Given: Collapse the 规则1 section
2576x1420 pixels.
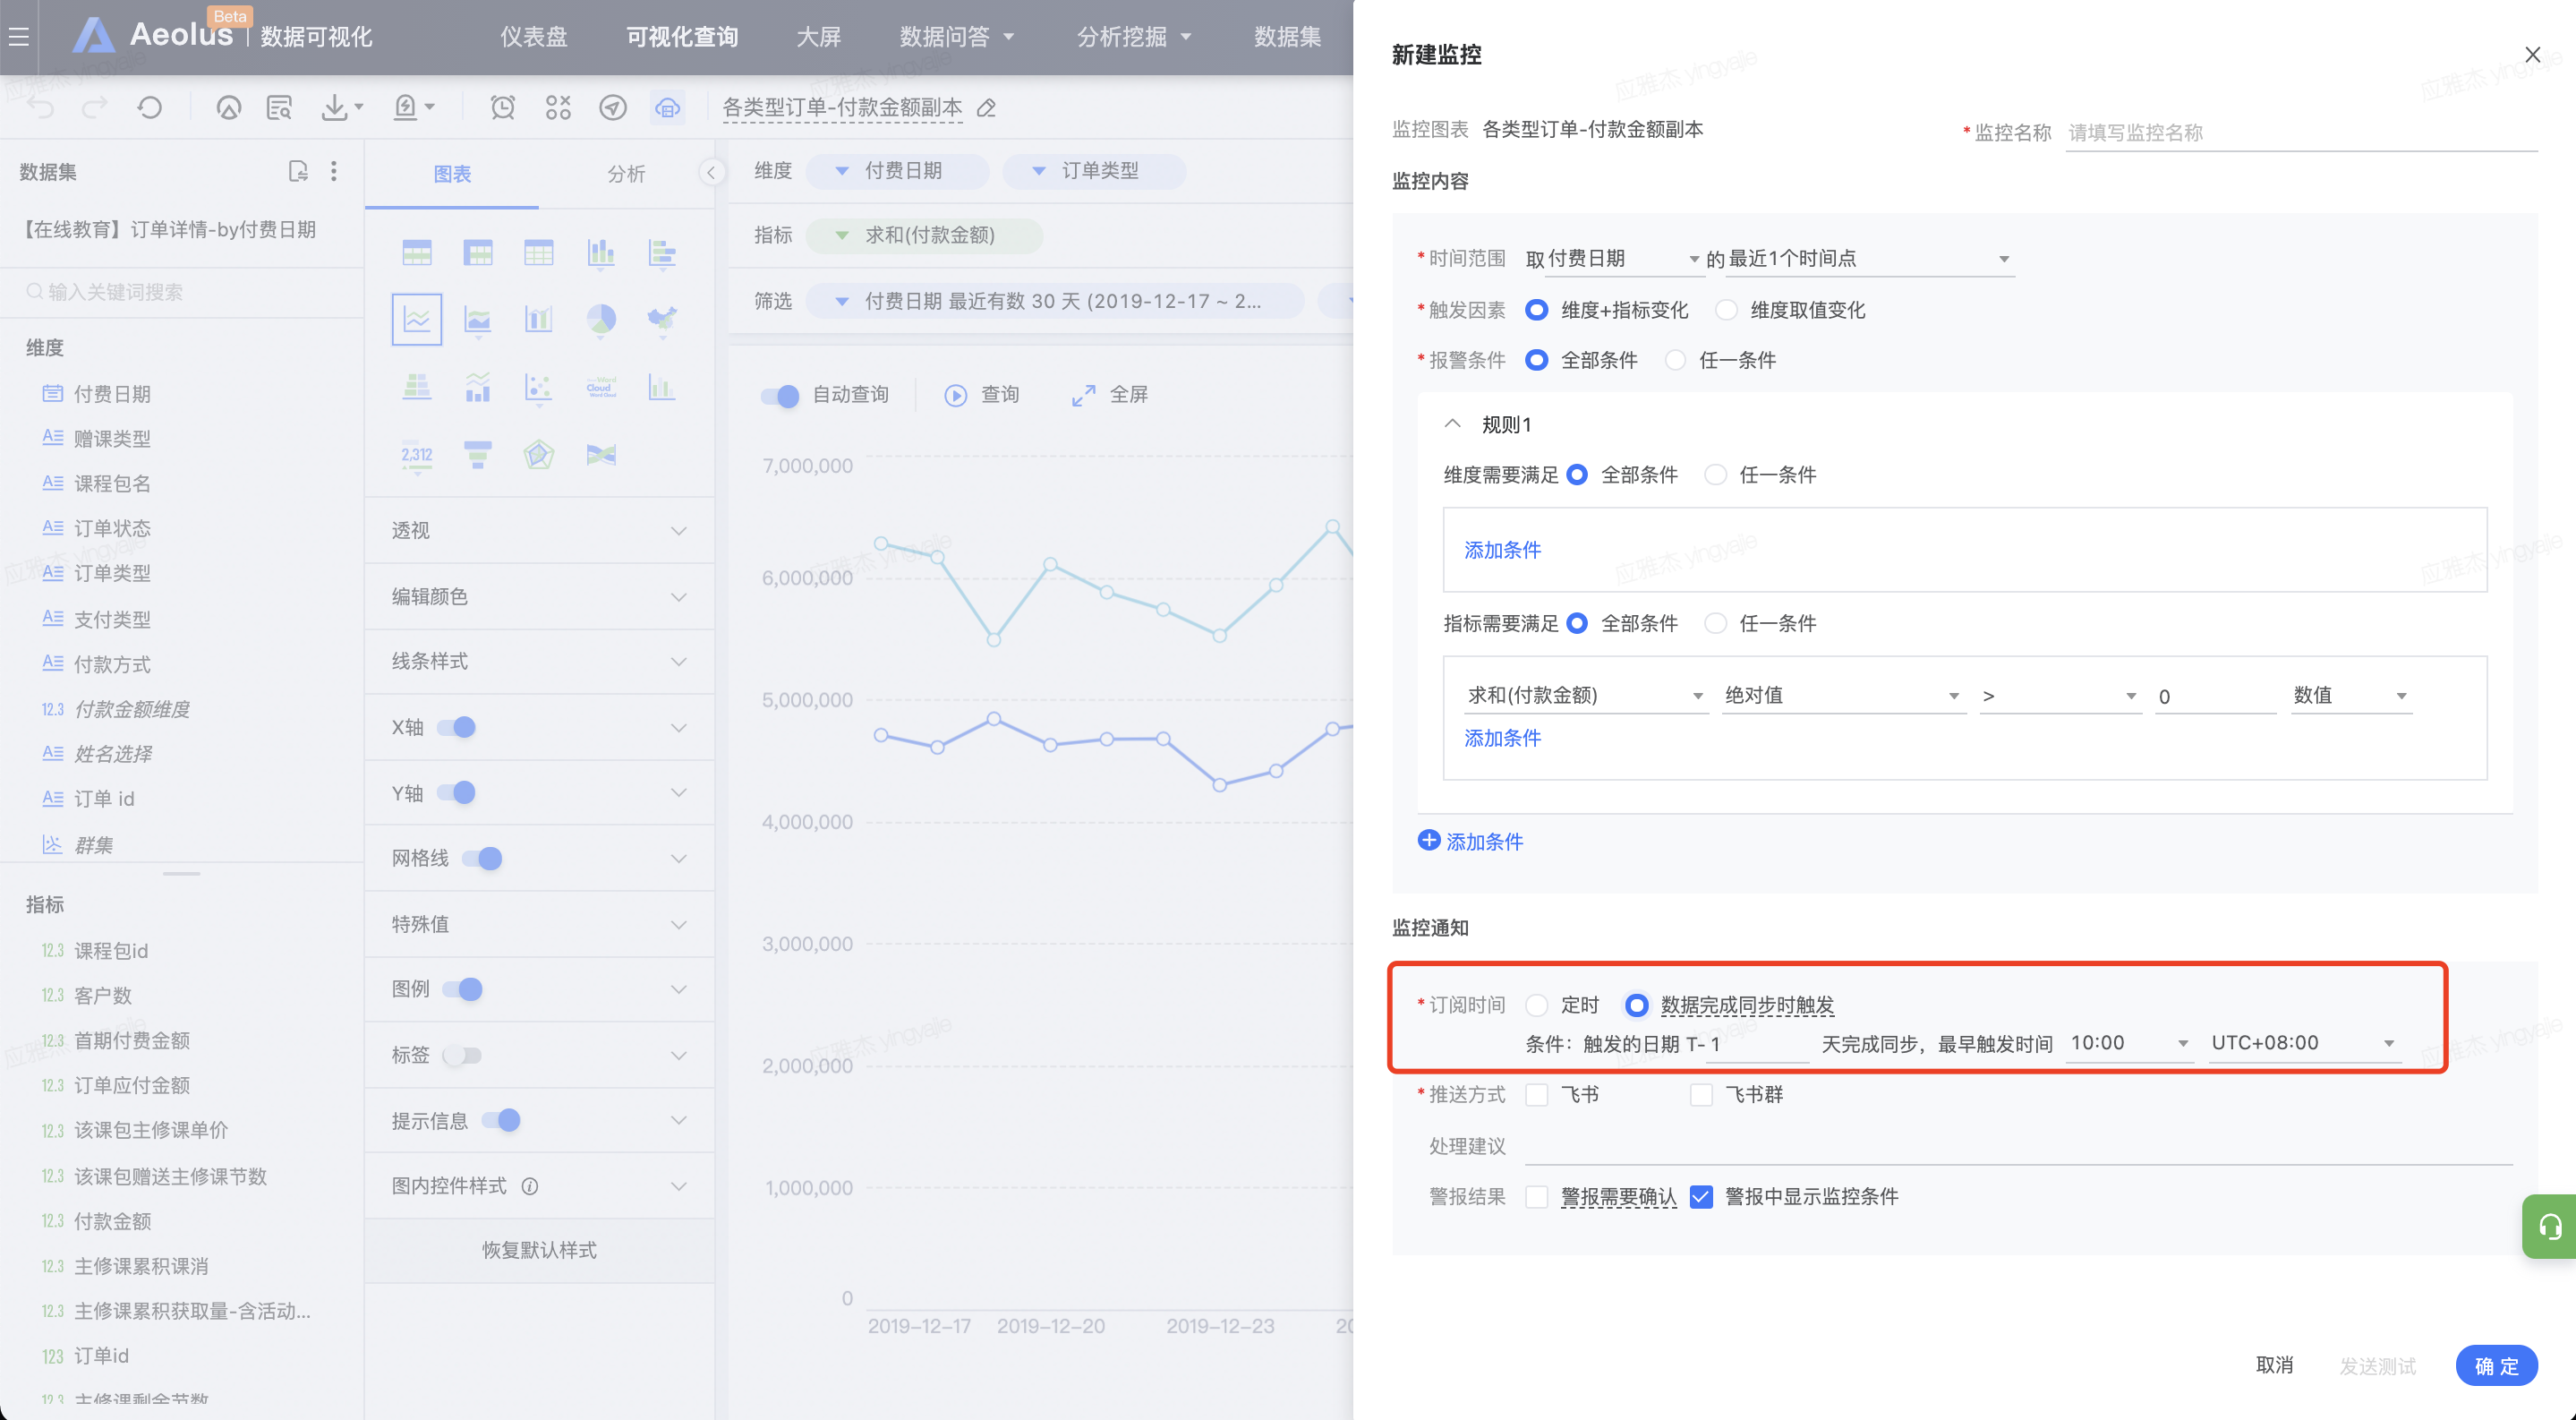Looking at the screenshot, I should [1452, 424].
